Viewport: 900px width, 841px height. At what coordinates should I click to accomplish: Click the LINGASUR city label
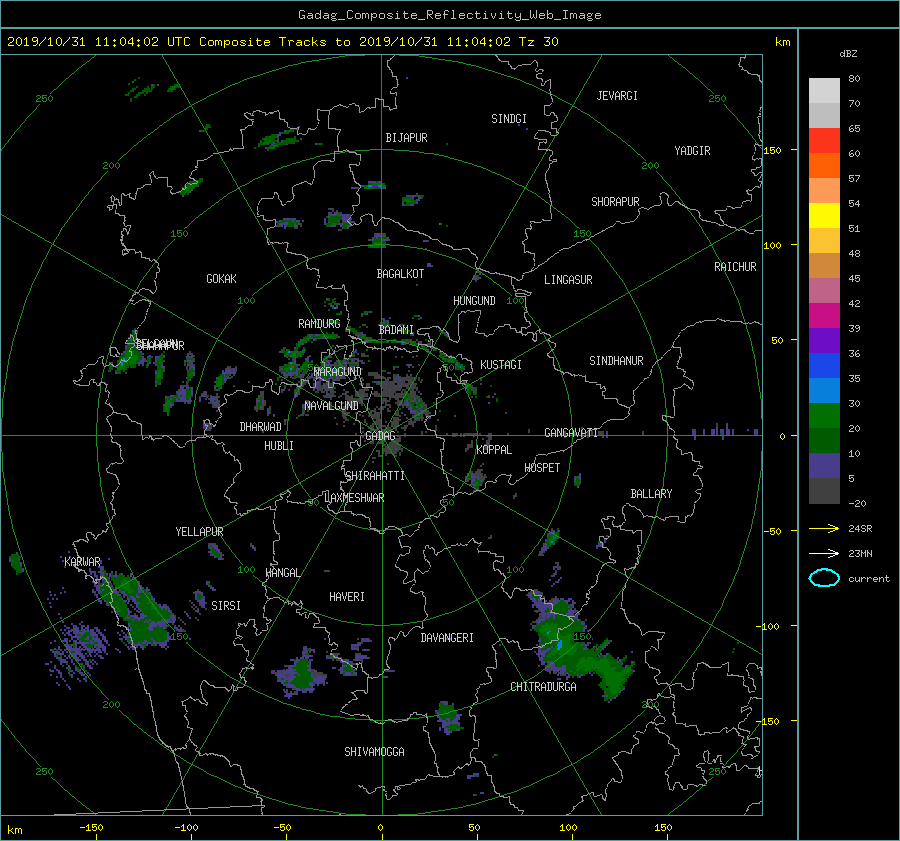(568, 280)
